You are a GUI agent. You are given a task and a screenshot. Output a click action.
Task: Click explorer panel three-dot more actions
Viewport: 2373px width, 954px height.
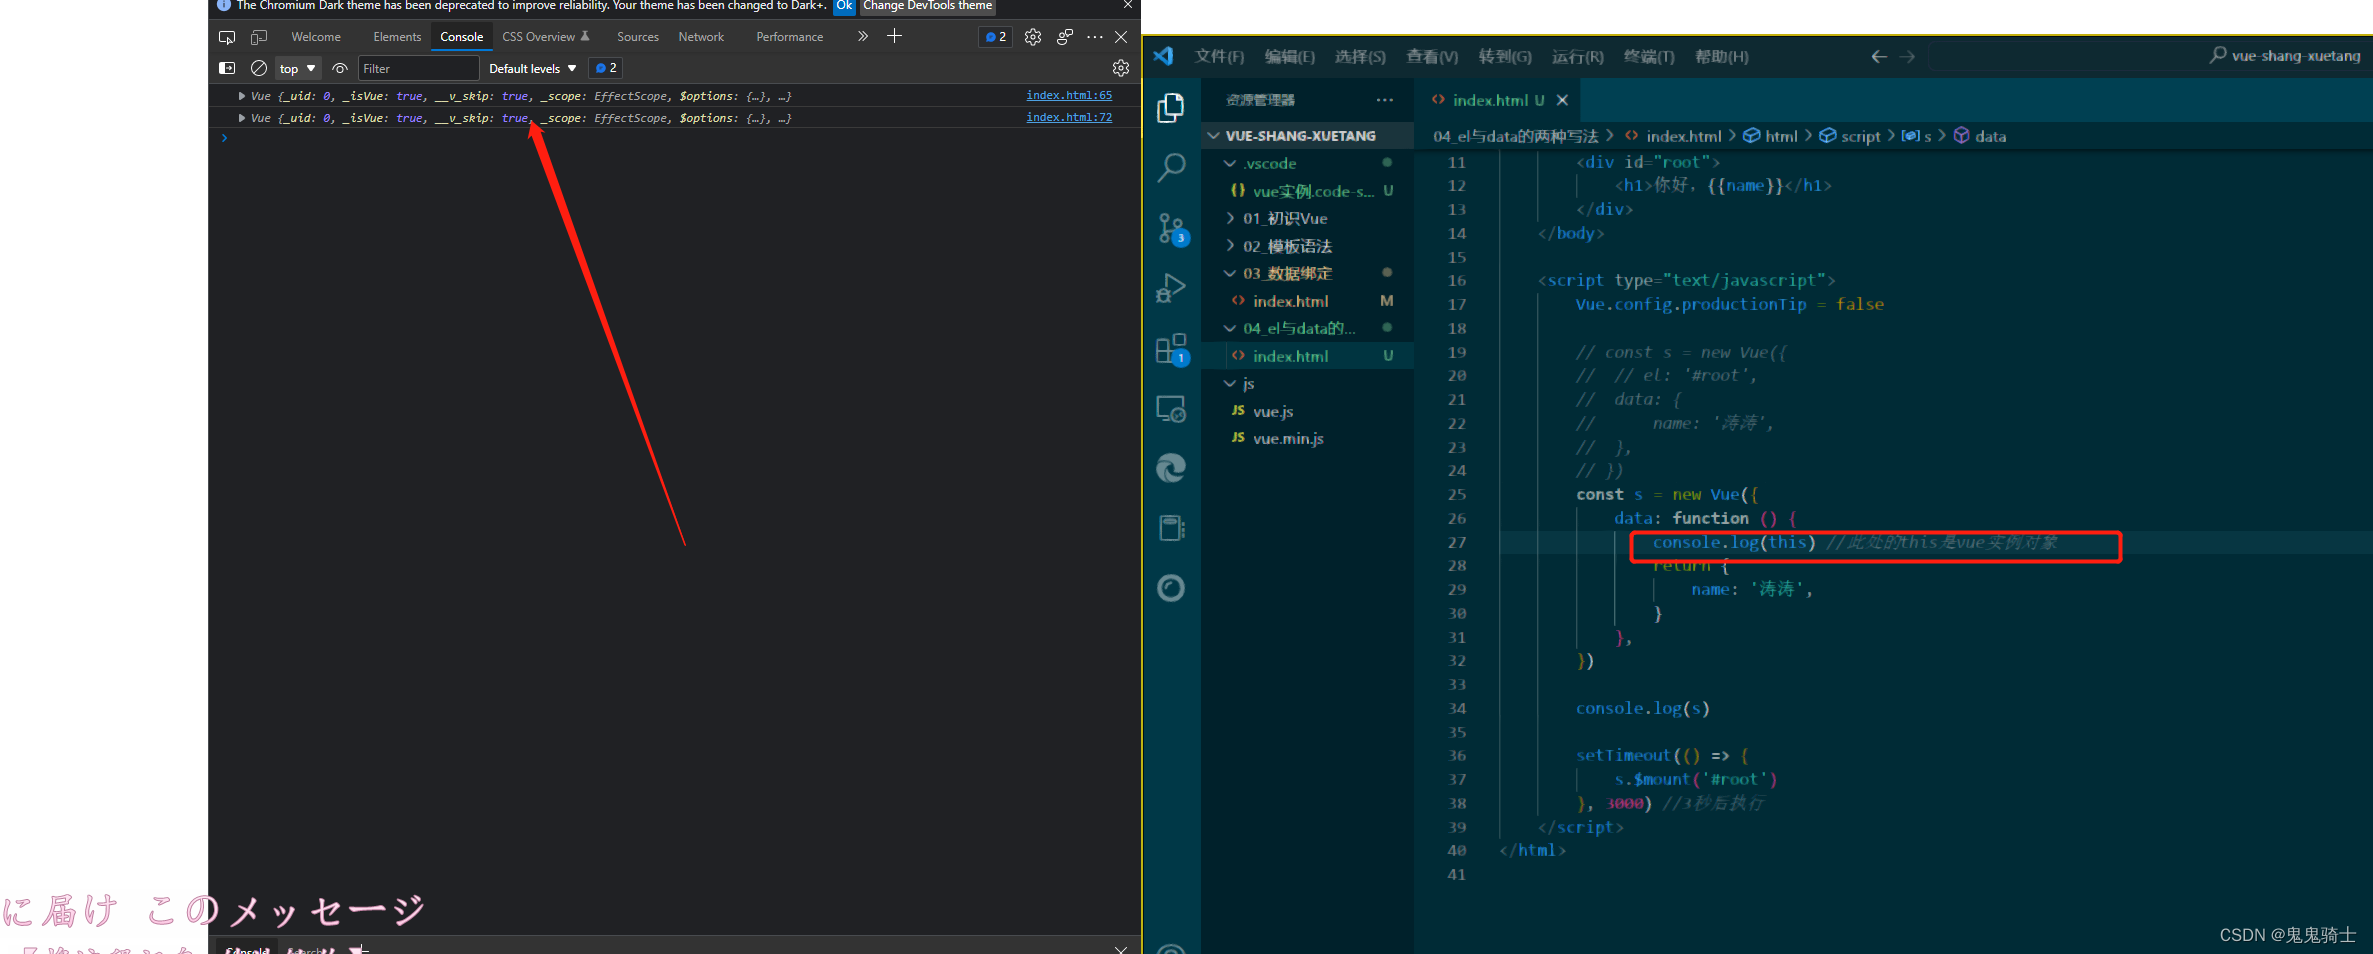click(1385, 100)
